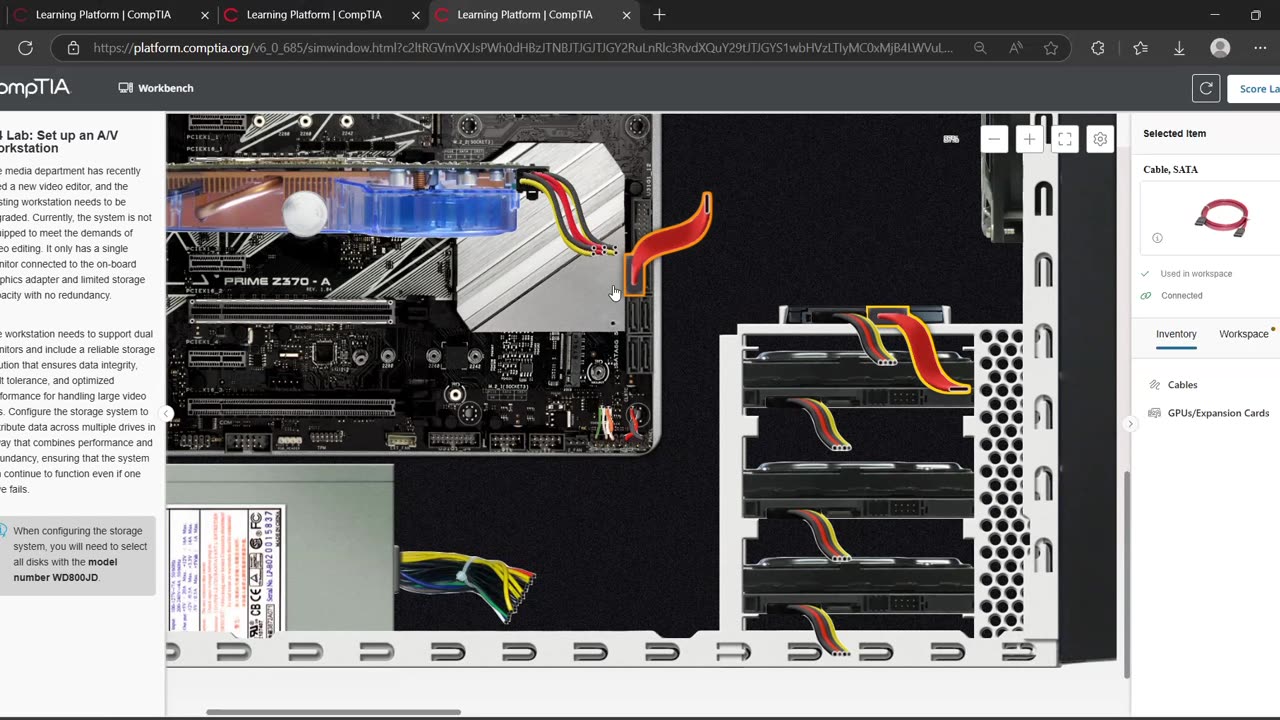Click the Used in workspace status
The height and width of the screenshot is (720, 1280).
1196,274
